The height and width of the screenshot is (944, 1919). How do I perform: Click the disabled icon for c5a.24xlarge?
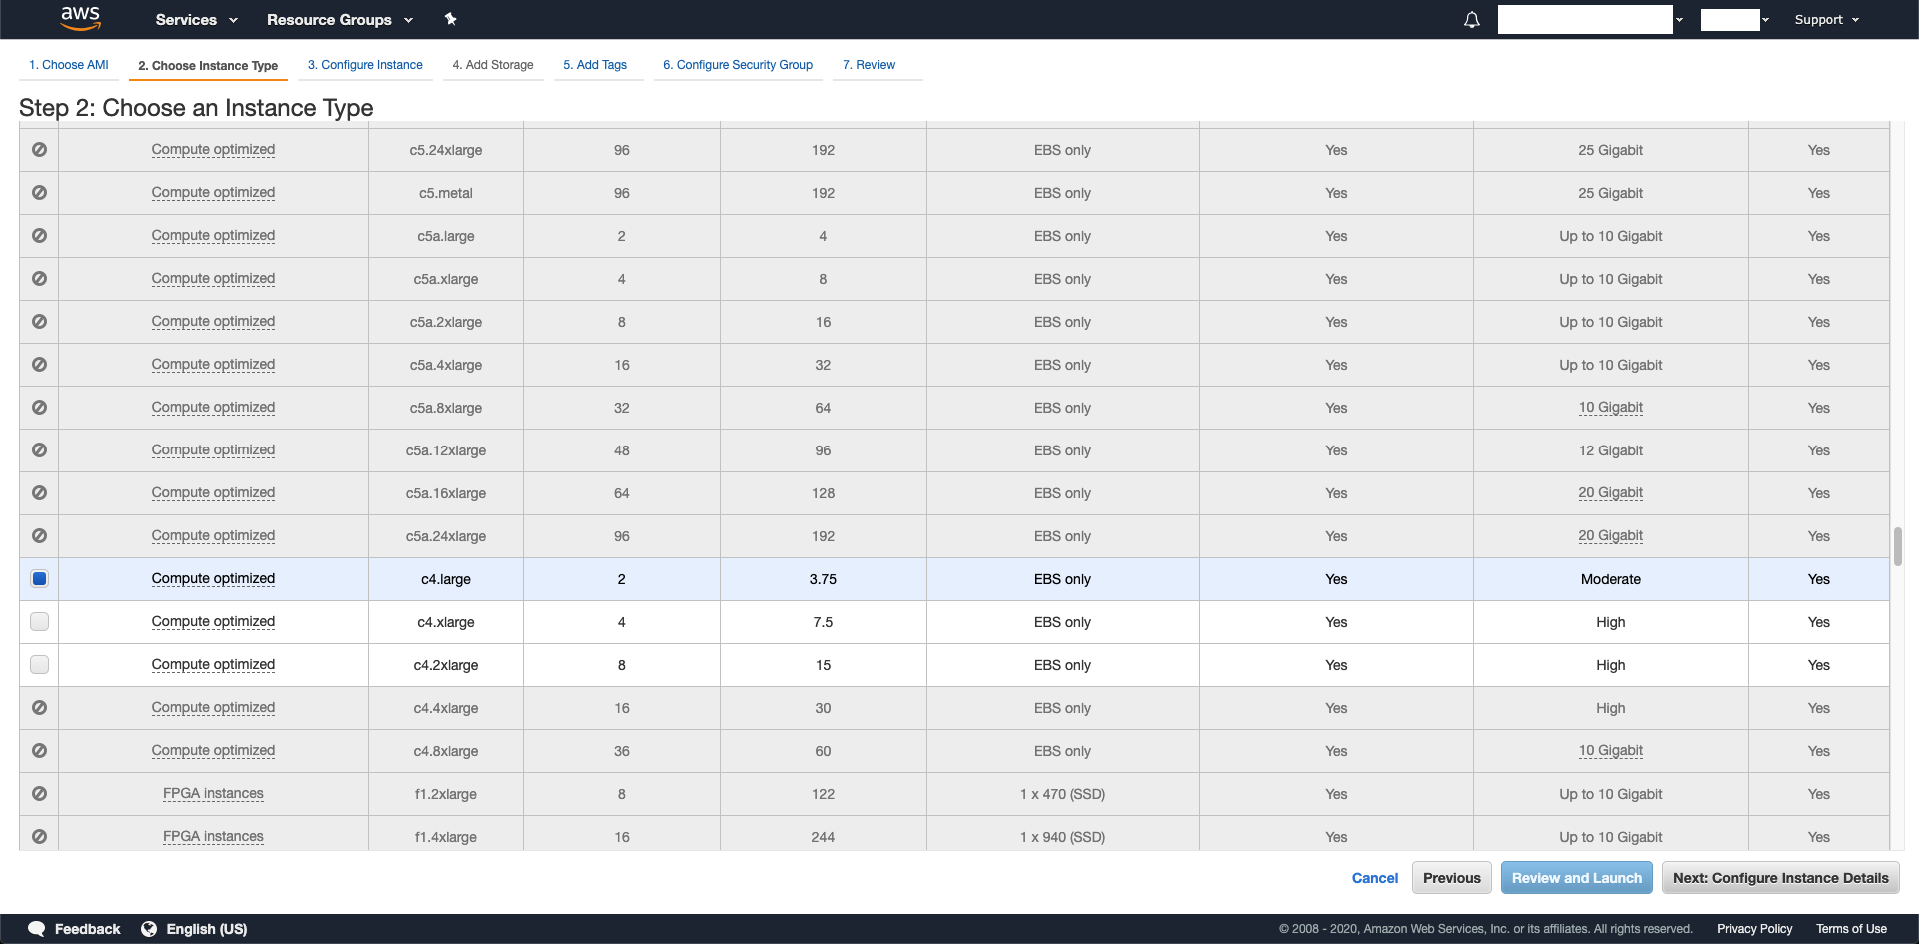pos(39,536)
